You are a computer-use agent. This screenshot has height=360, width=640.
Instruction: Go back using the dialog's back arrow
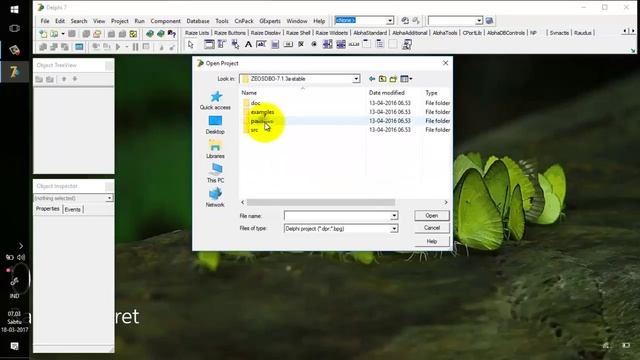(x=372, y=79)
